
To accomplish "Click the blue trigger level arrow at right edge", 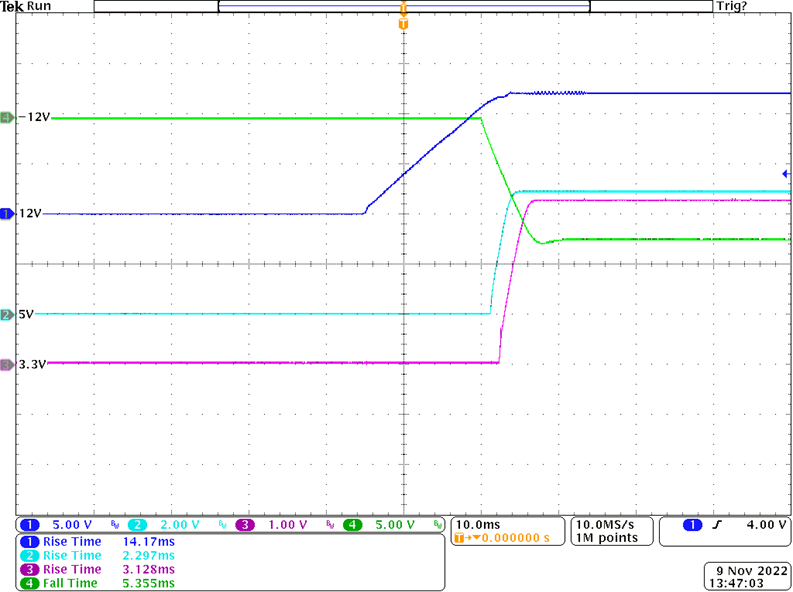I will click(x=786, y=174).
